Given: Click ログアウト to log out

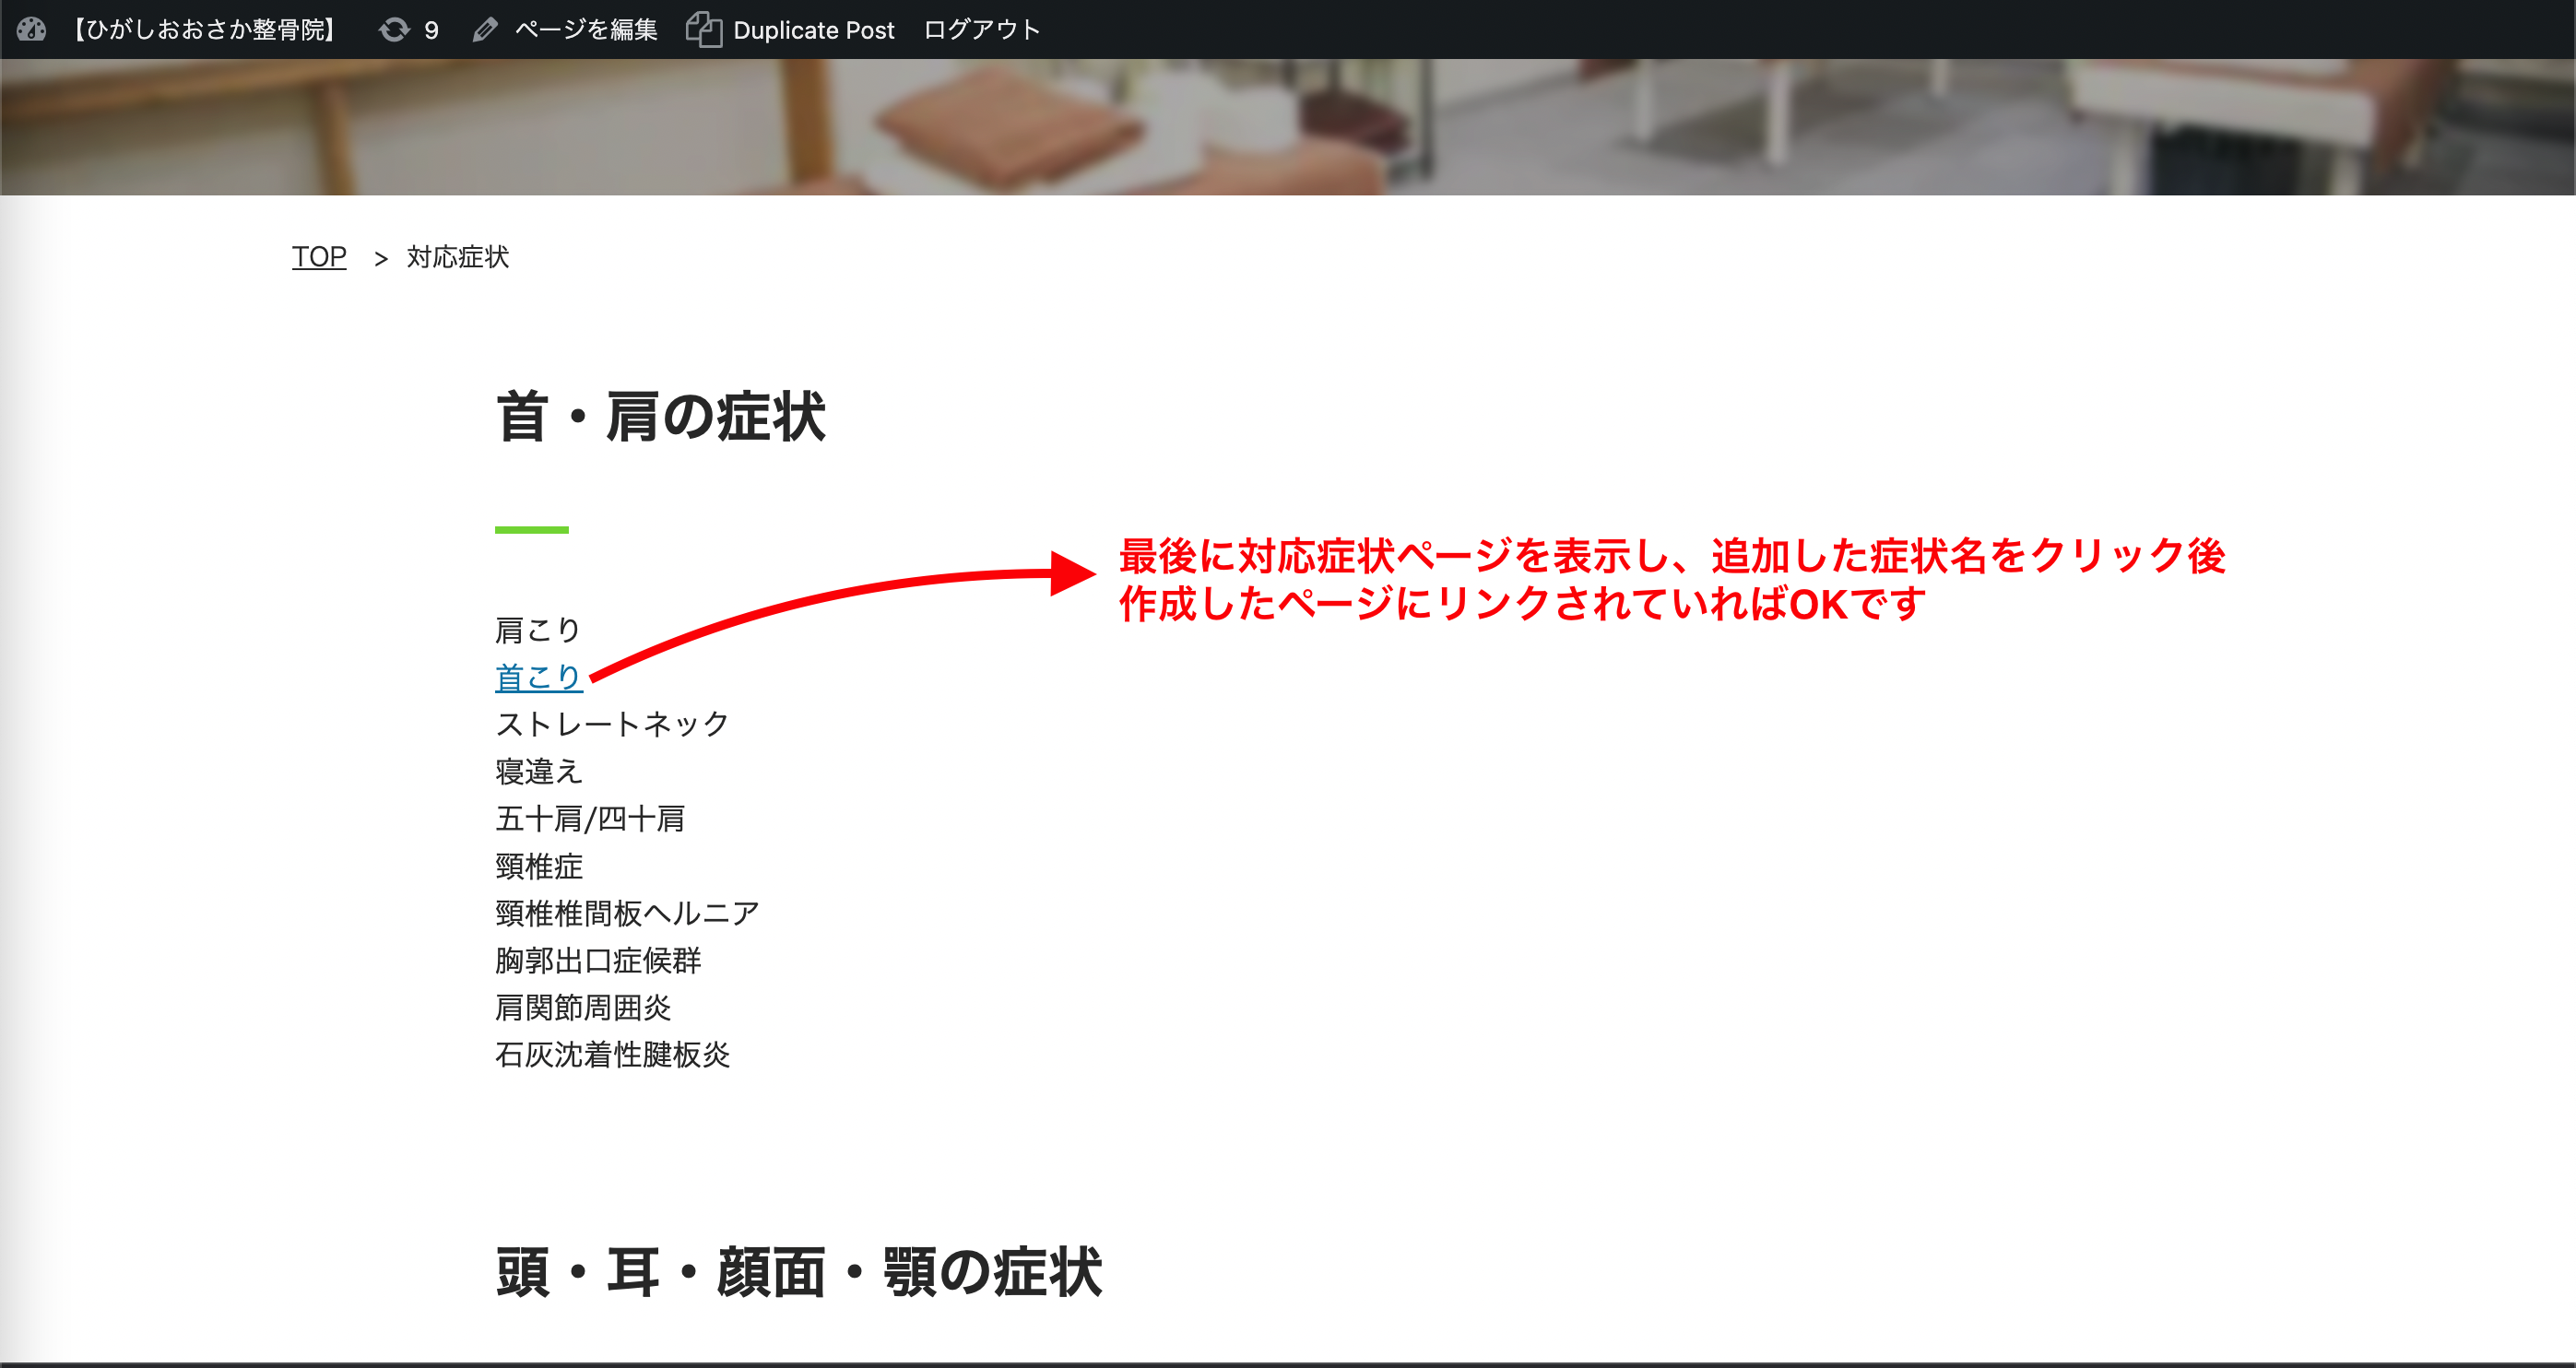Looking at the screenshot, I should 981,29.
